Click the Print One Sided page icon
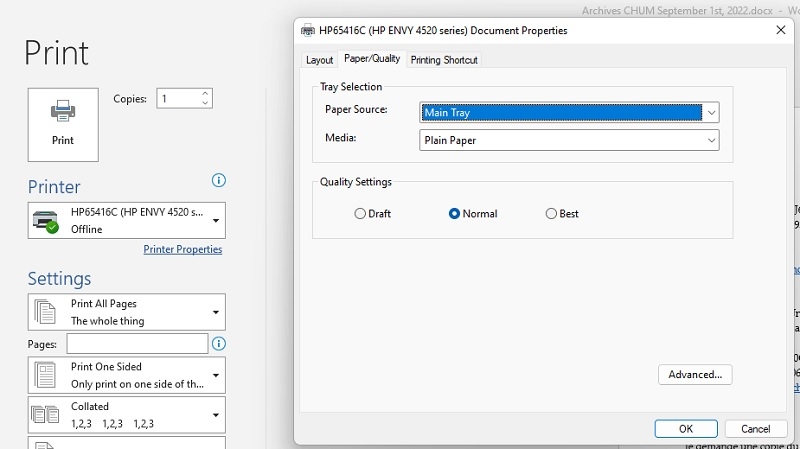The image size is (800, 449). pyautogui.click(x=45, y=375)
